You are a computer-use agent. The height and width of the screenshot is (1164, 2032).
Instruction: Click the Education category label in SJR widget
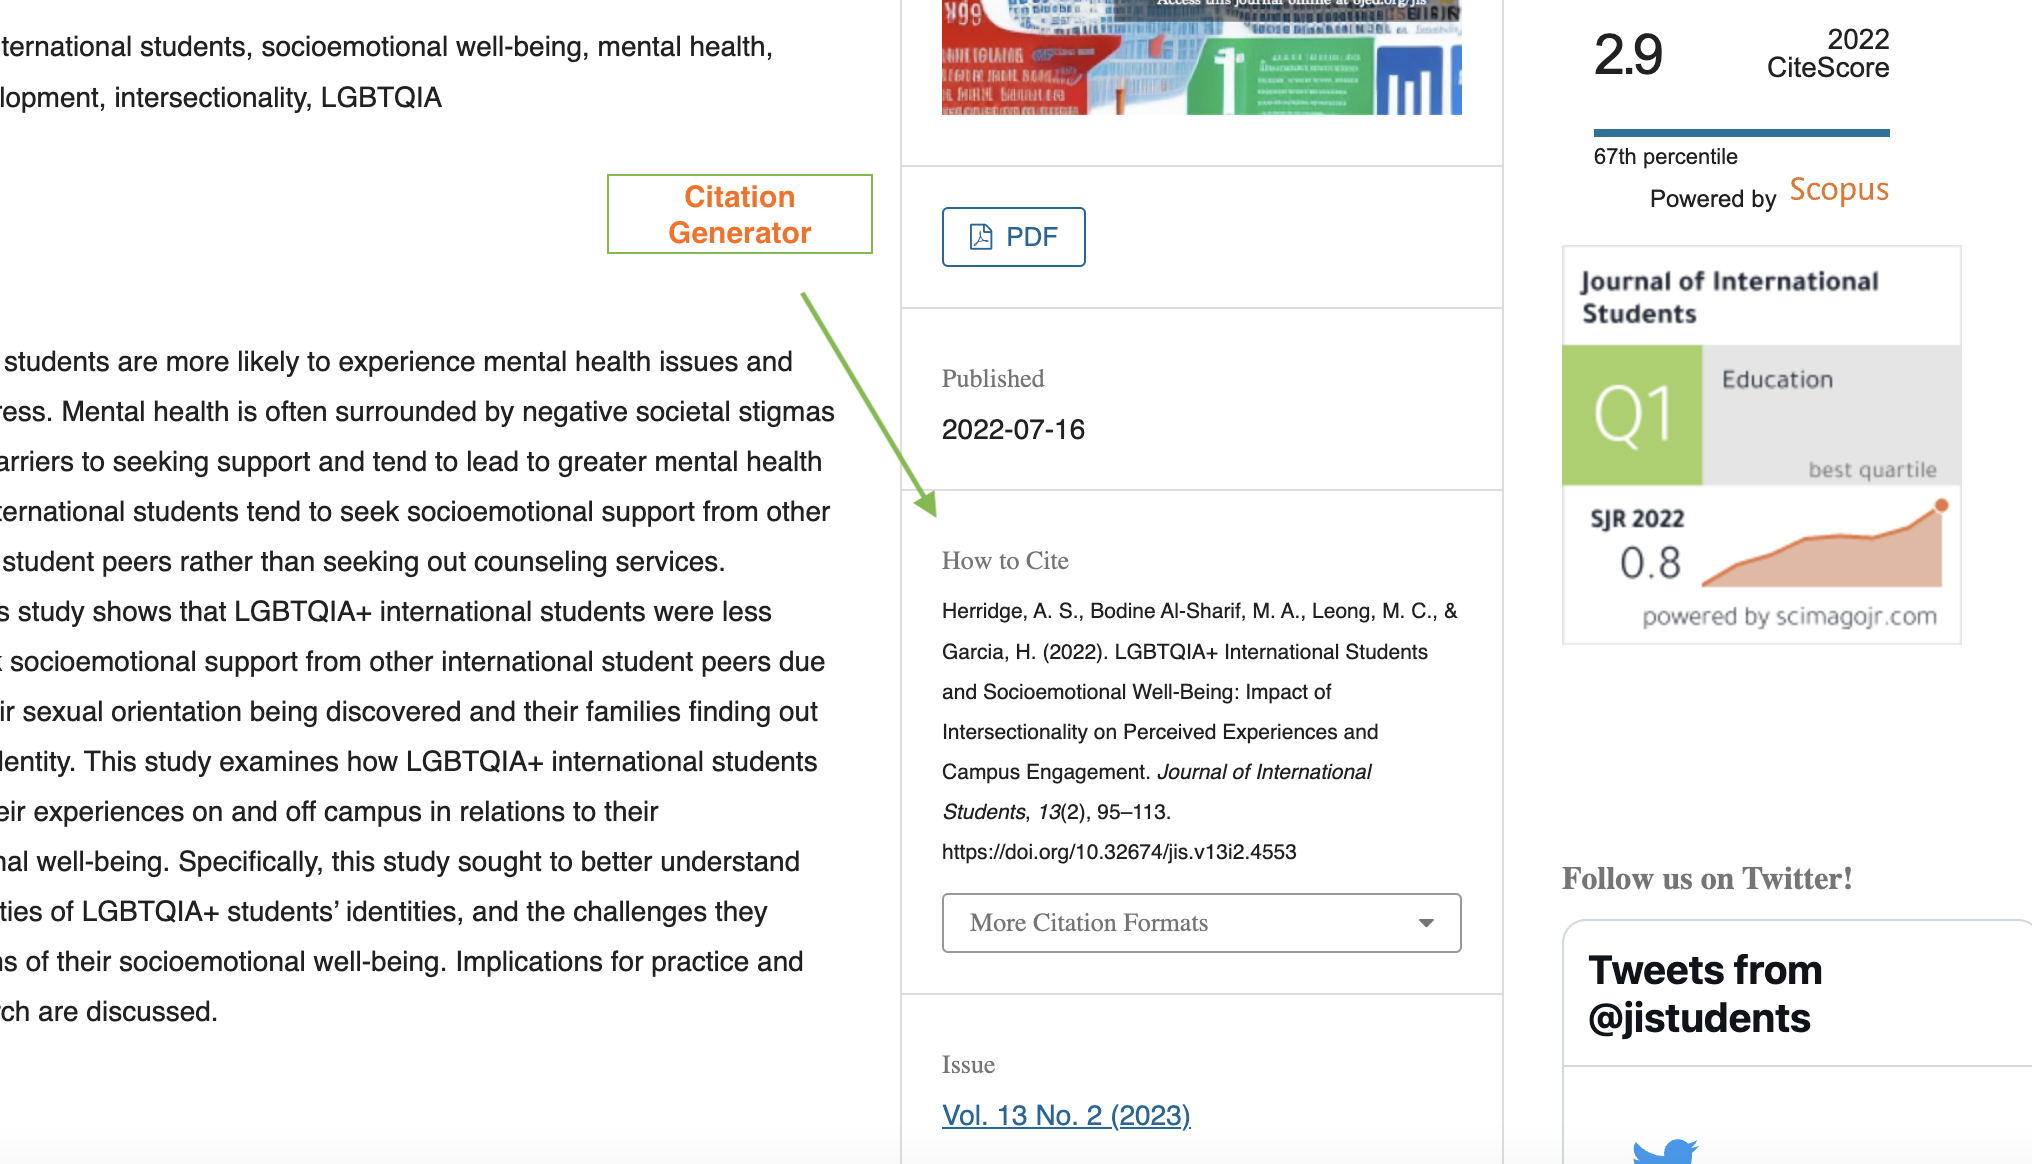[1777, 380]
